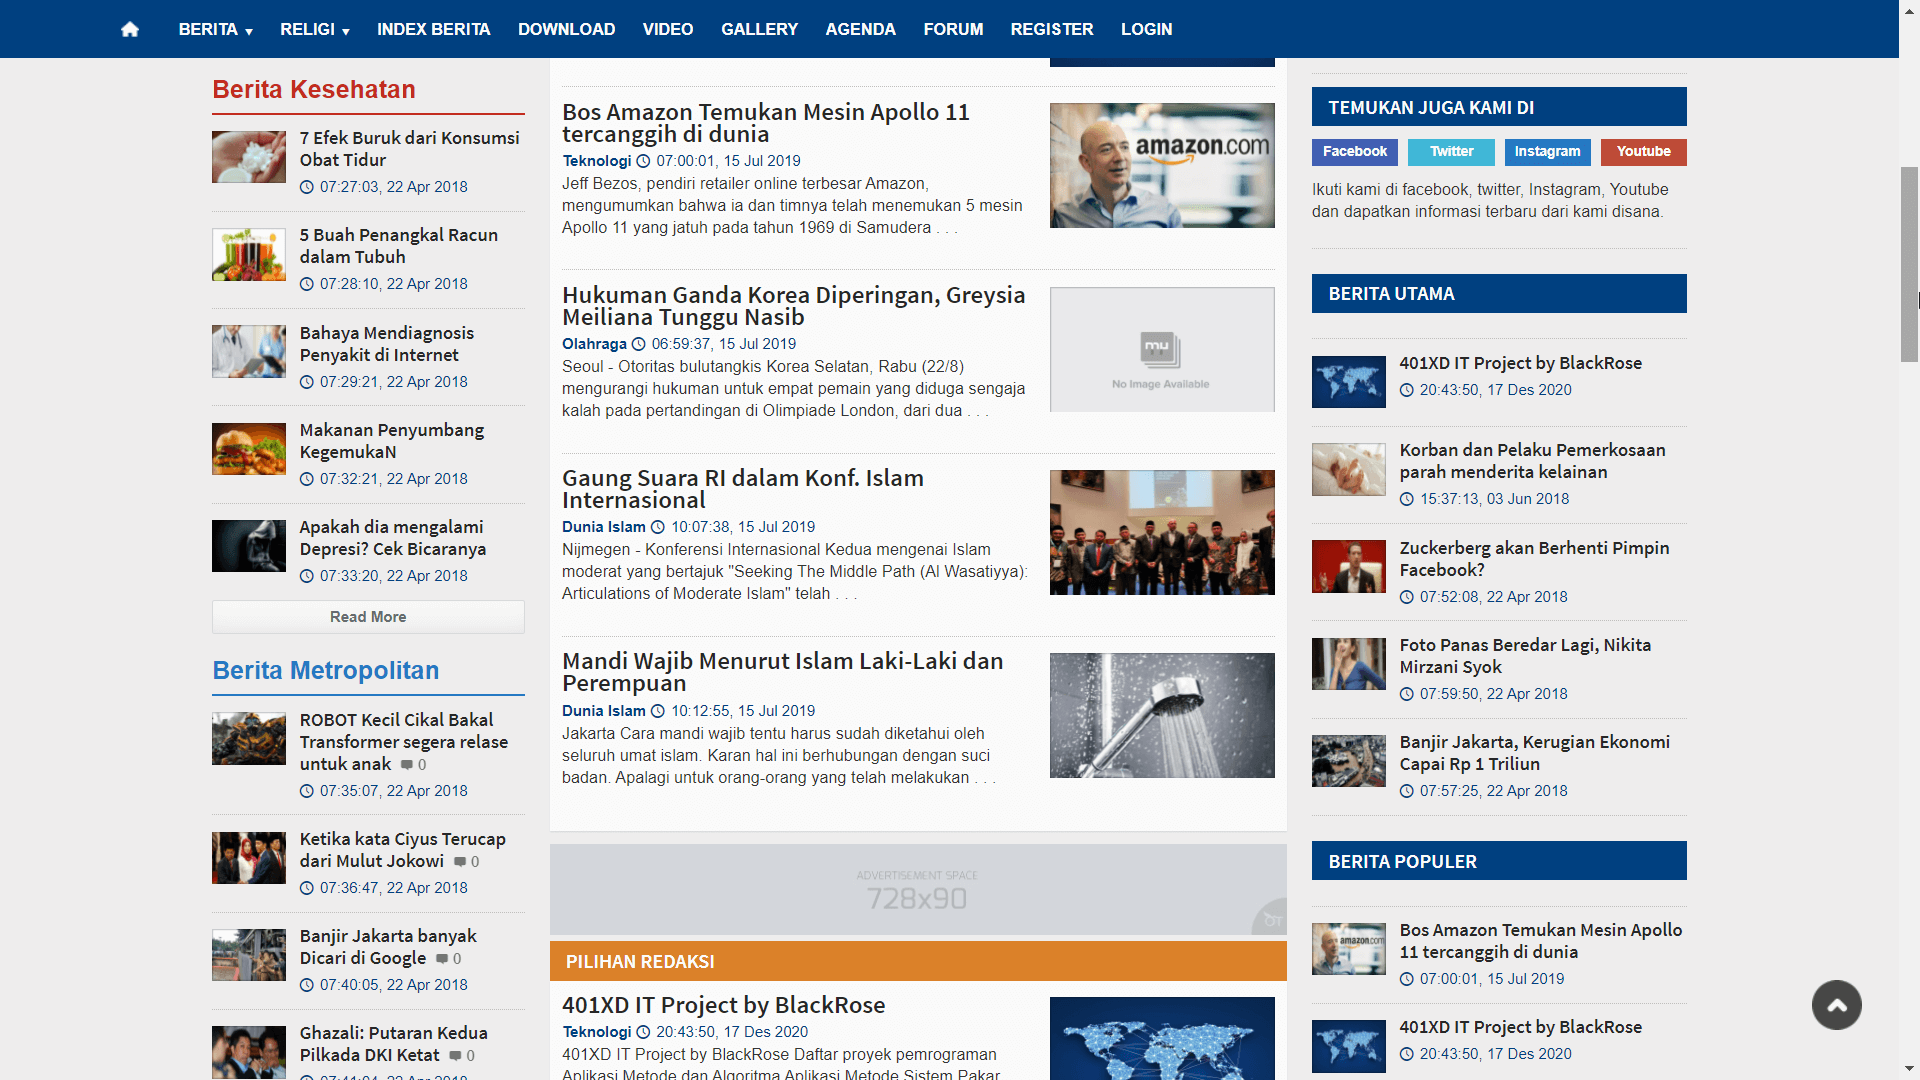Viewport: 1920px width, 1080px height.
Task: Click the Read More button under Berita Kesehatan
Action: click(367, 616)
